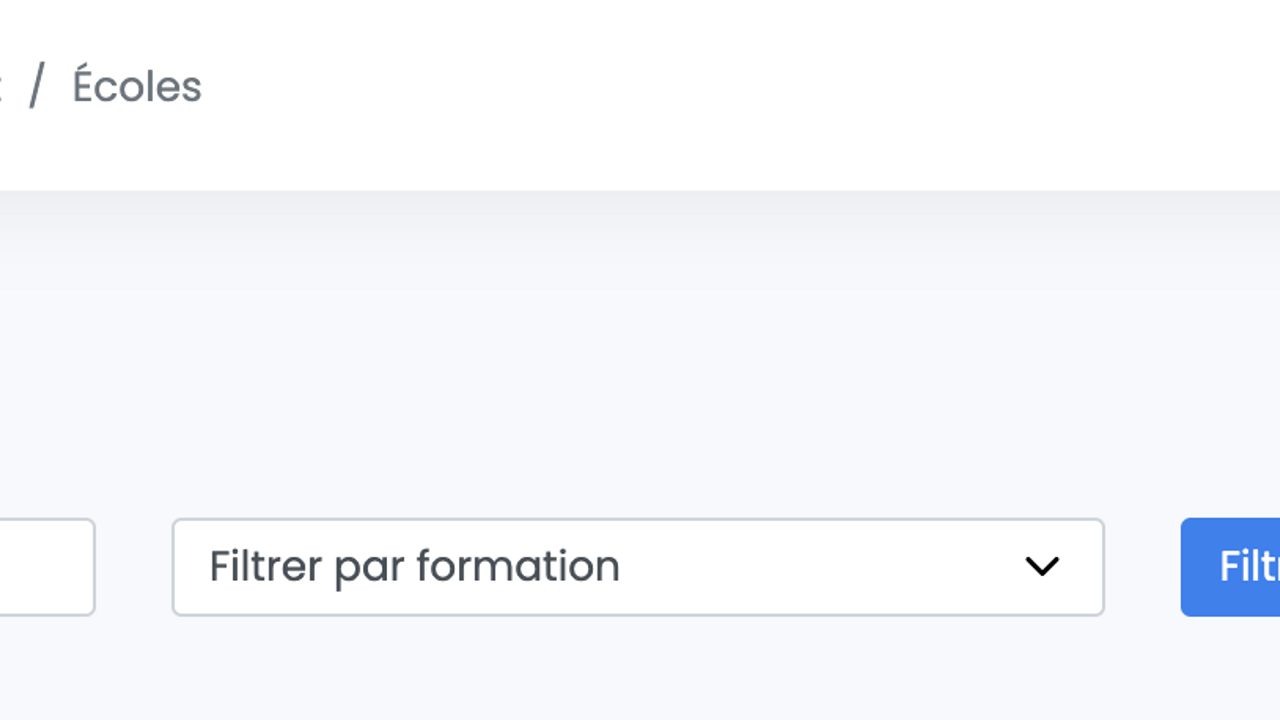Click the partially visible text field left of the formation filter
This screenshot has width=1280, height=720.
coord(46,567)
